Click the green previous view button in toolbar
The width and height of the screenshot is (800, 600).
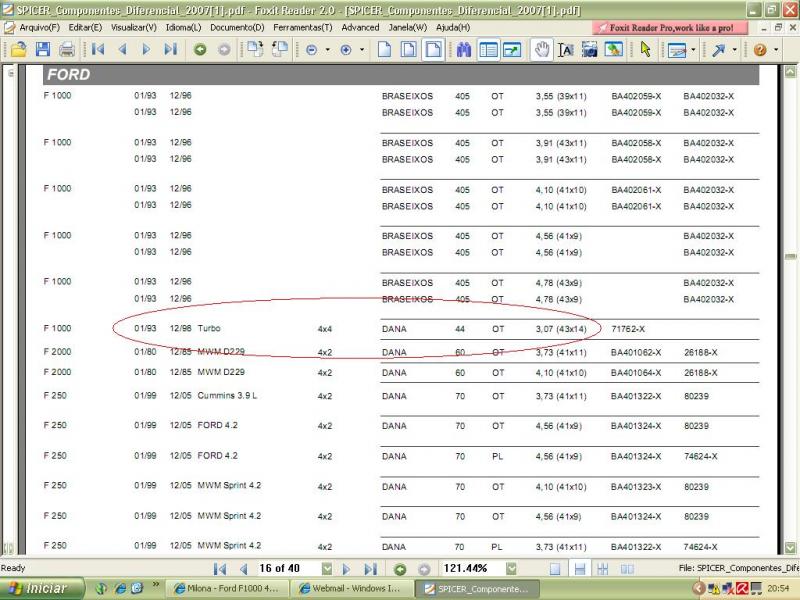(x=200, y=49)
